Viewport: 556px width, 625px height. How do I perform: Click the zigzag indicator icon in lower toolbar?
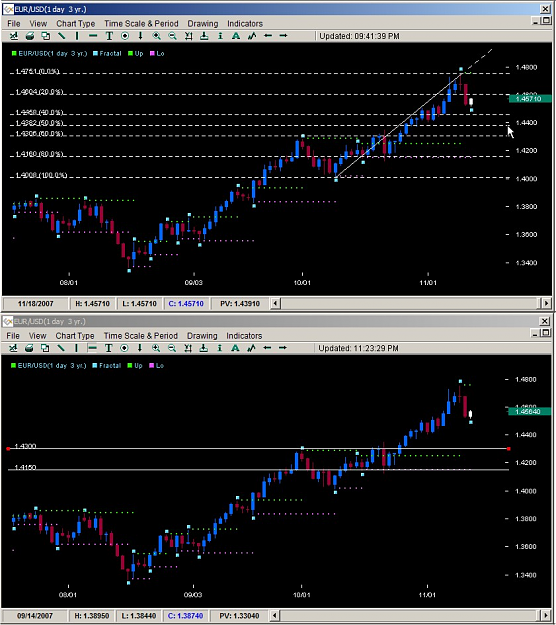[251, 348]
